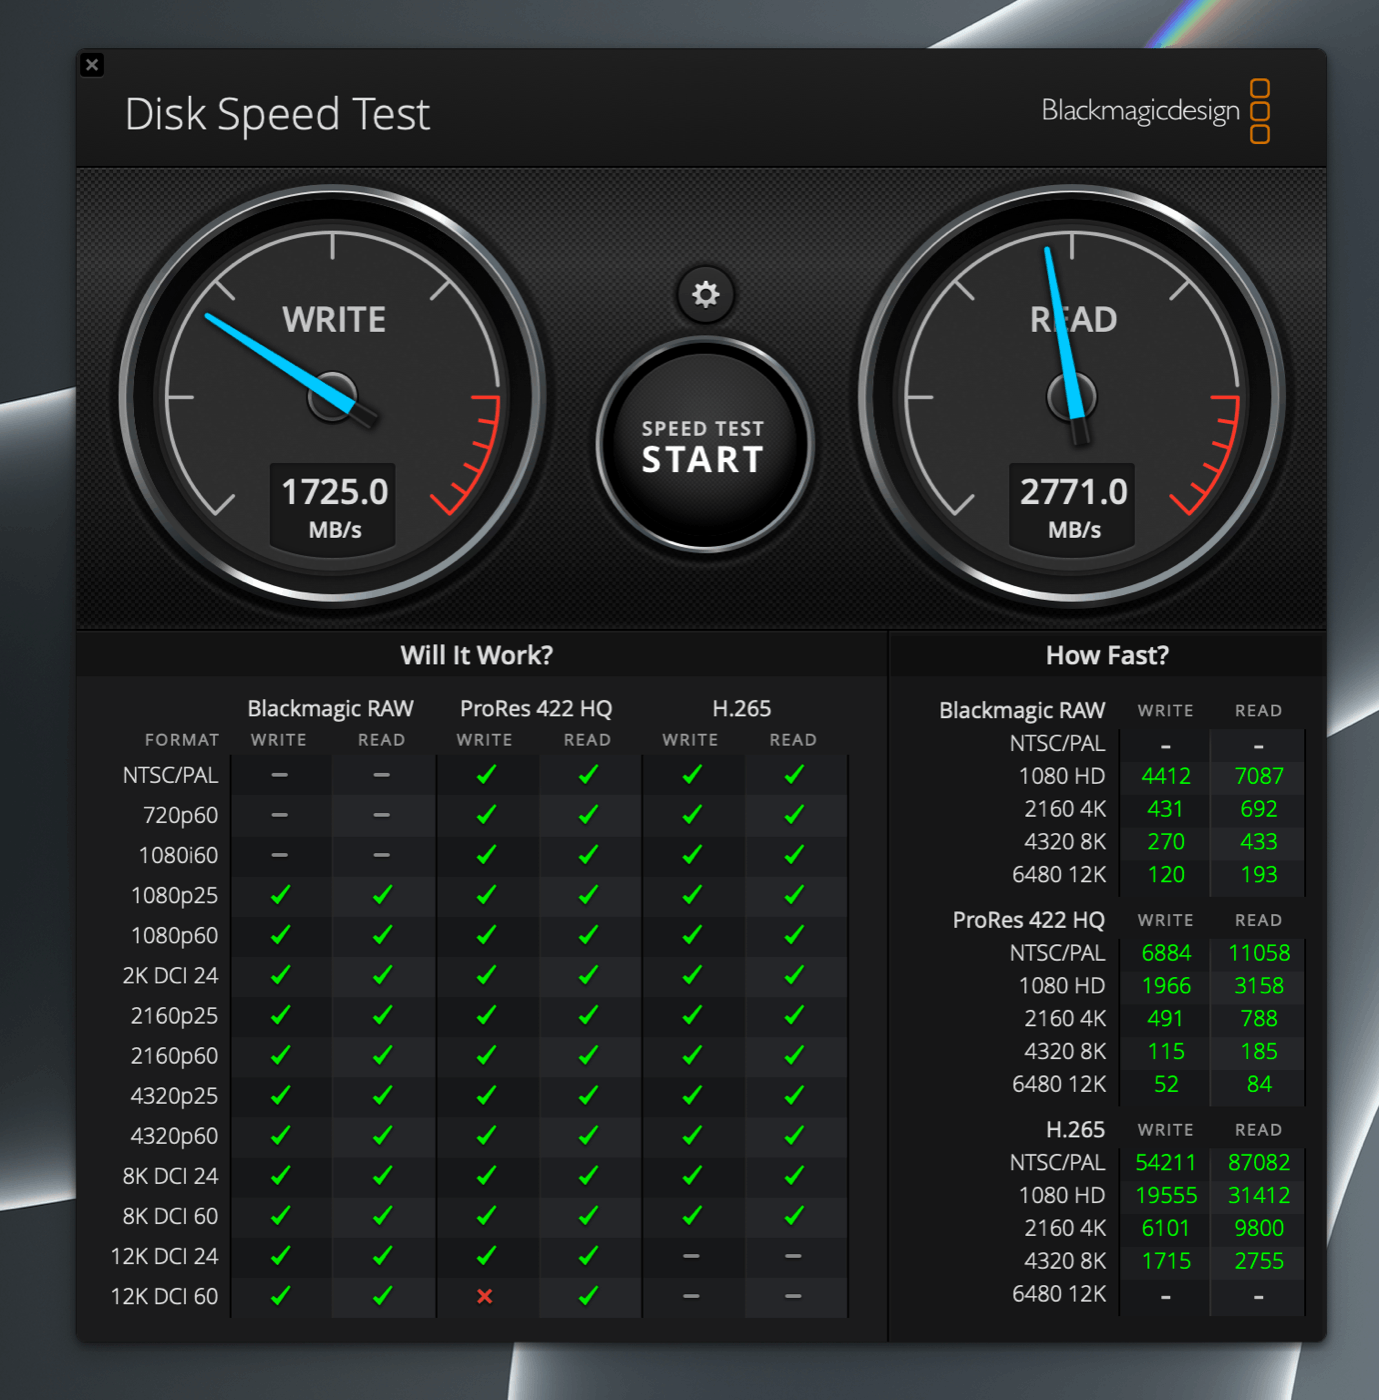Image resolution: width=1379 pixels, height=1400 pixels.
Task: Click the ProRes 422 HQ column header in Will It Work
Action: (536, 709)
